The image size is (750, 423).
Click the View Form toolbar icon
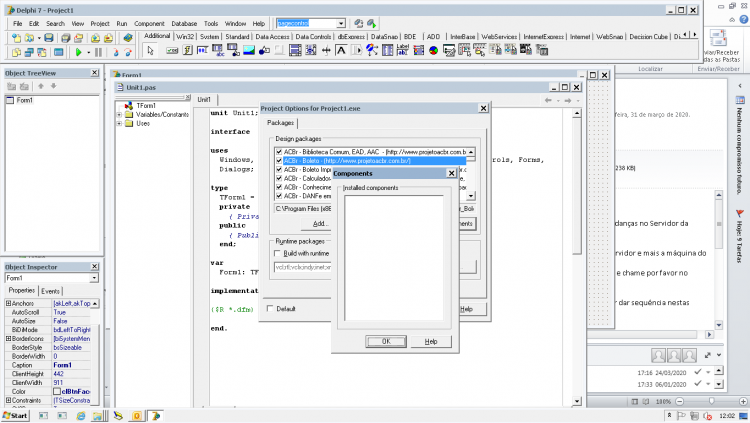(x=29, y=52)
